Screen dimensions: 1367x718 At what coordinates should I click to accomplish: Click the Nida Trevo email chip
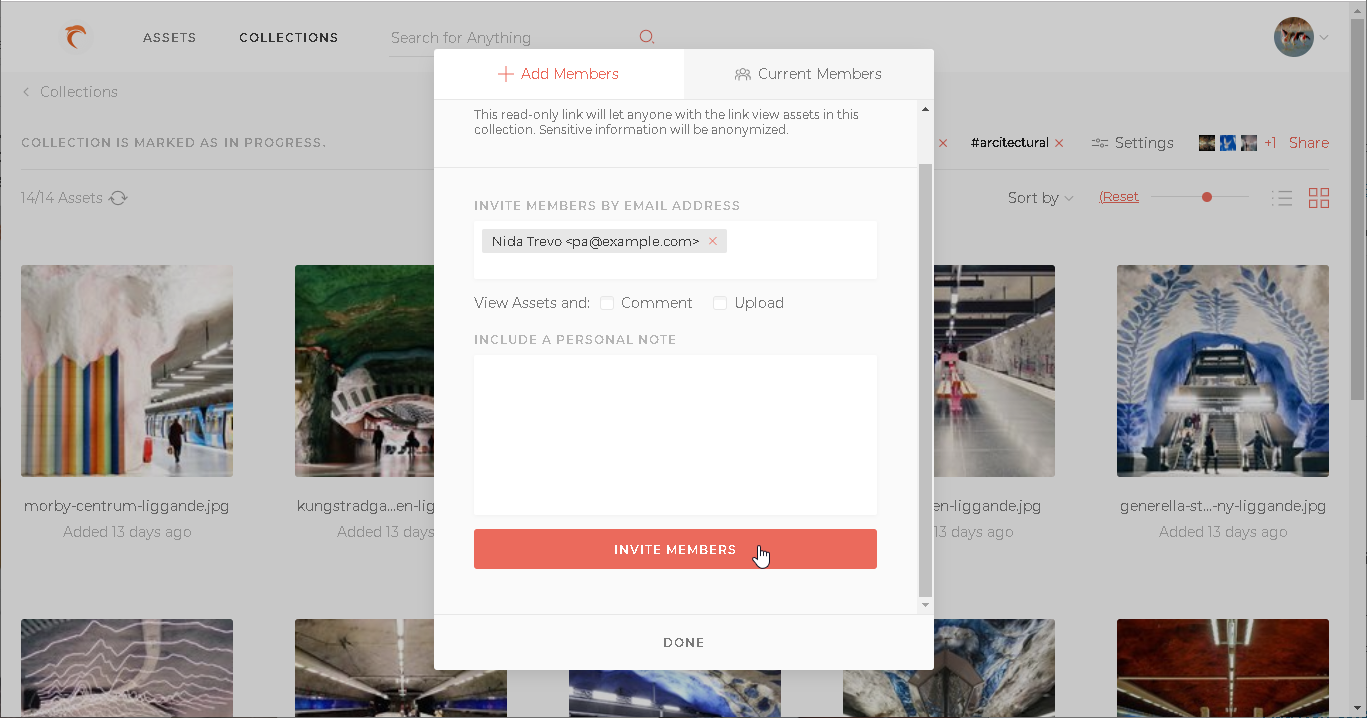[604, 241]
